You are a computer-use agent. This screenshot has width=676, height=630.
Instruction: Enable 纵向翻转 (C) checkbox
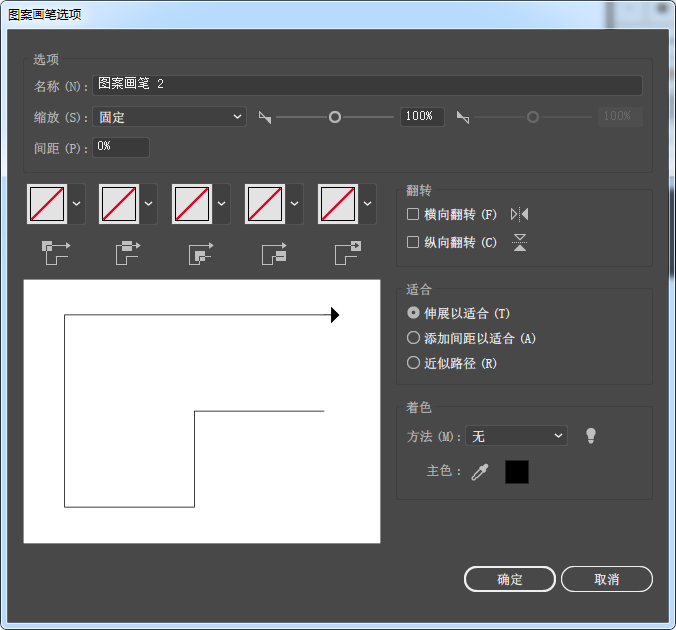[x=413, y=242]
